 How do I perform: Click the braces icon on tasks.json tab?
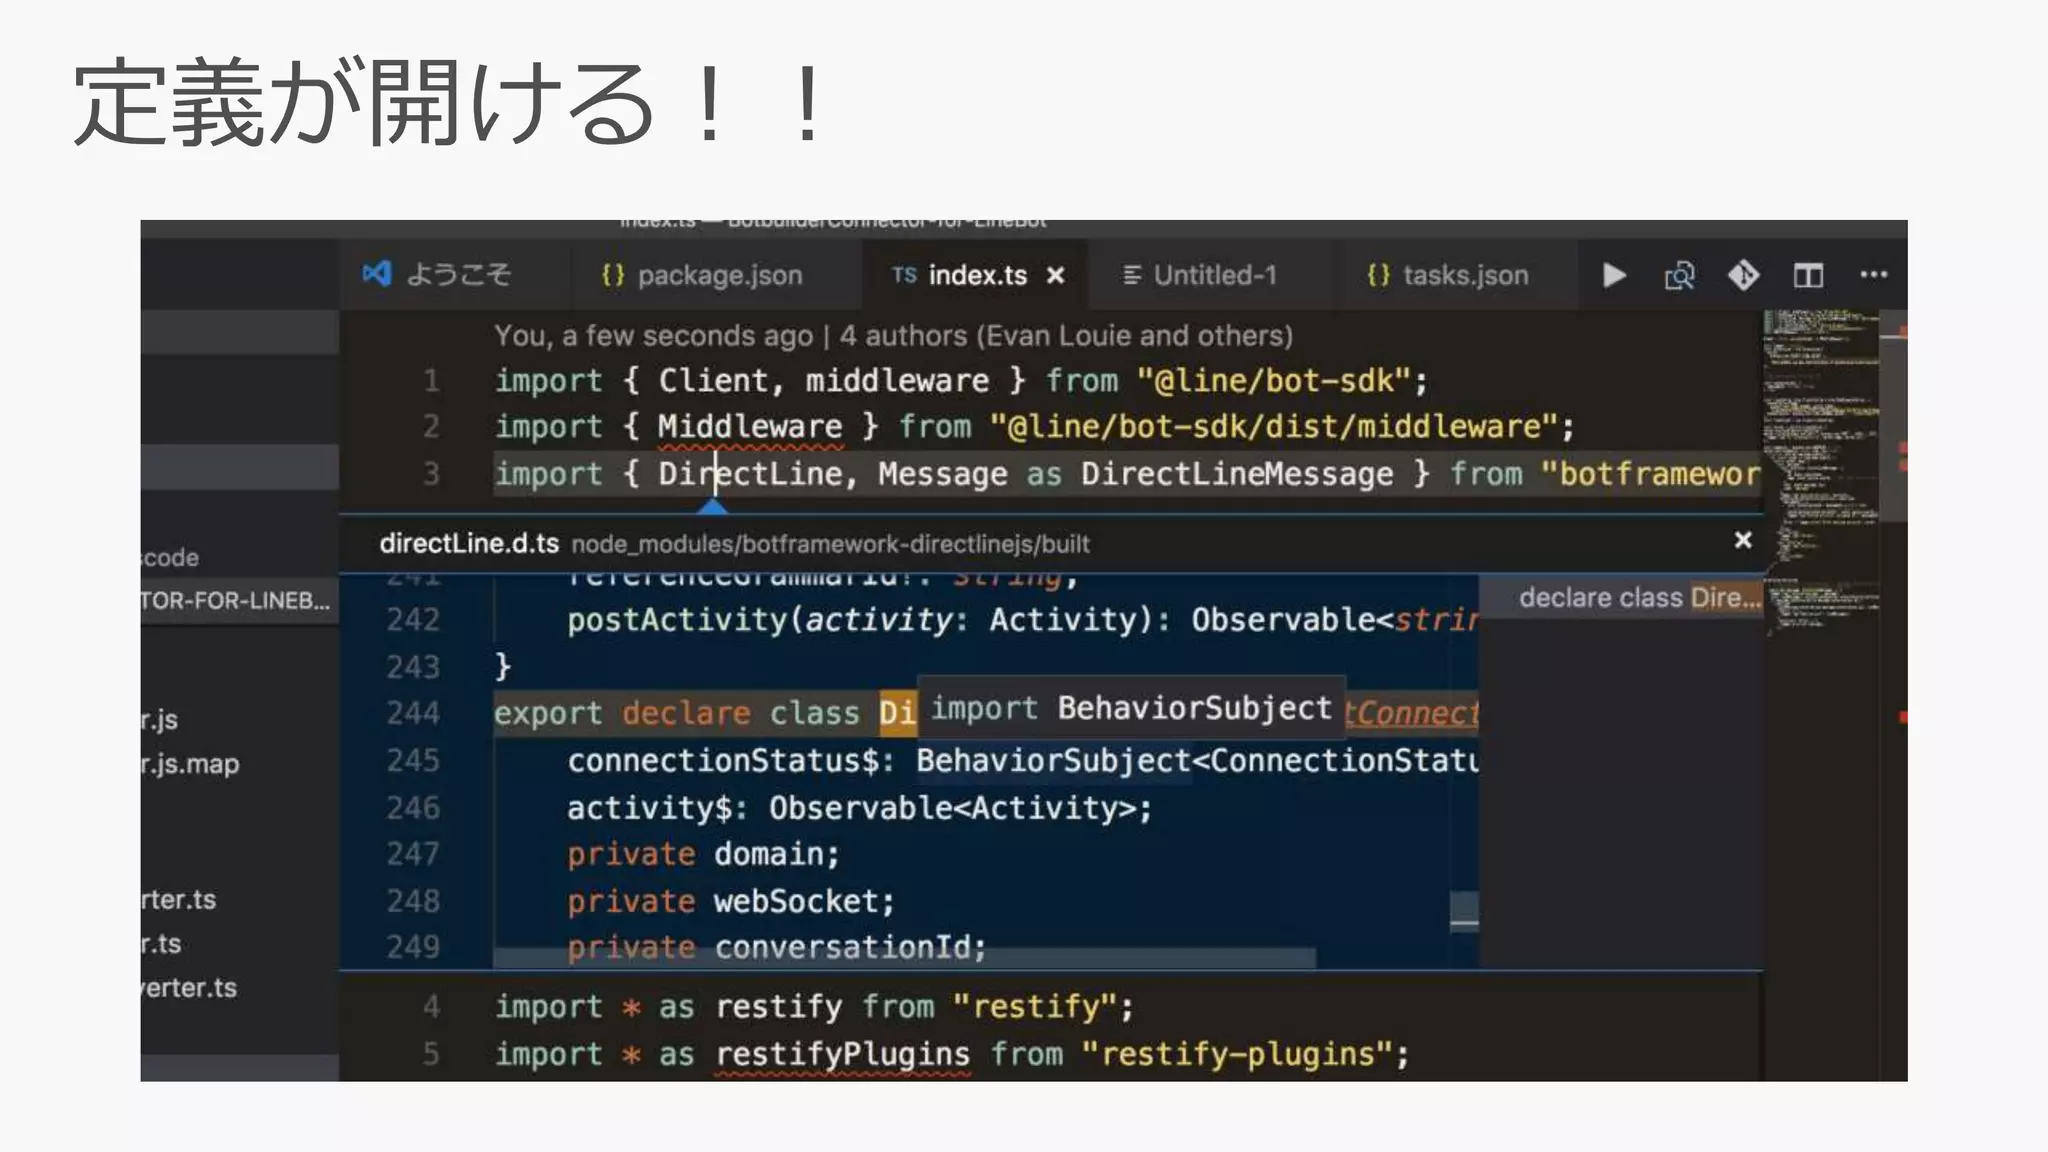point(1378,275)
